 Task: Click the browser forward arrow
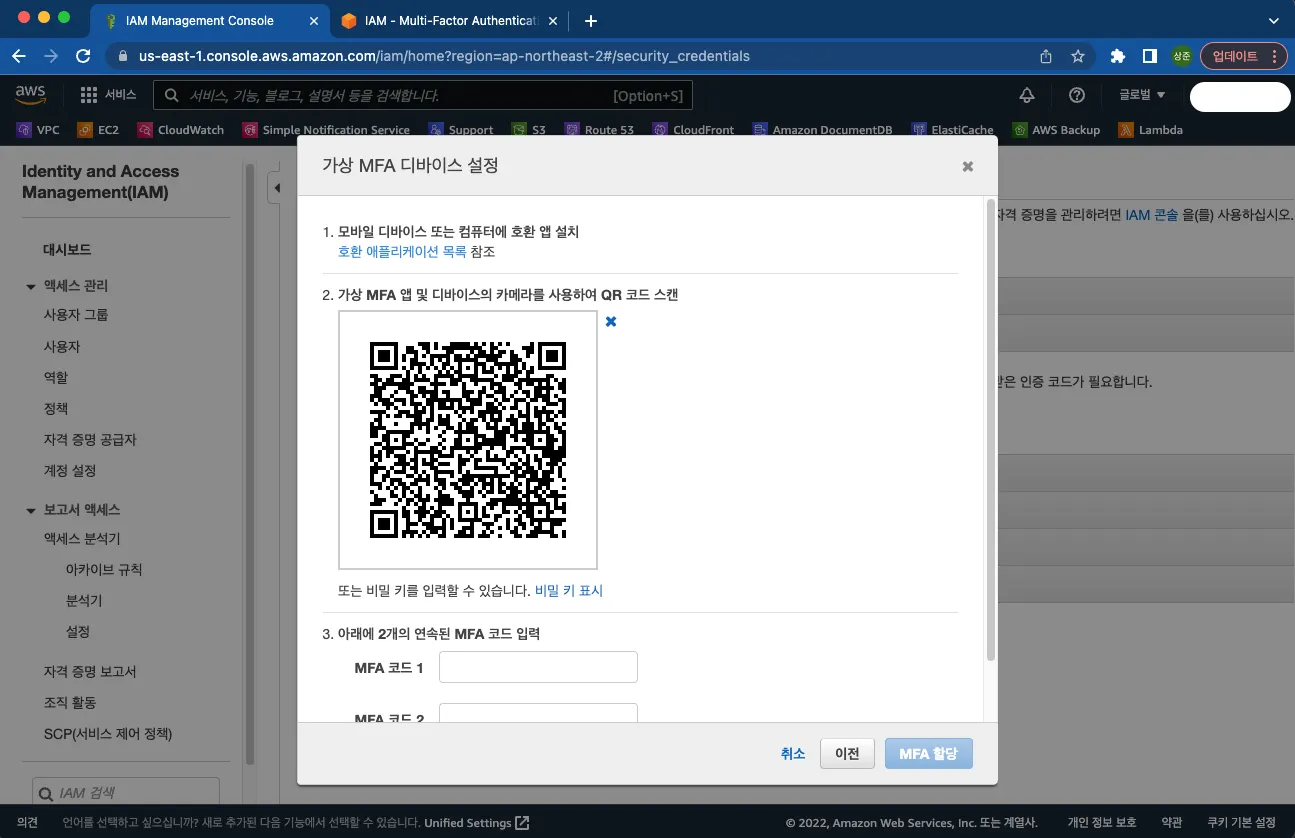(51, 56)
